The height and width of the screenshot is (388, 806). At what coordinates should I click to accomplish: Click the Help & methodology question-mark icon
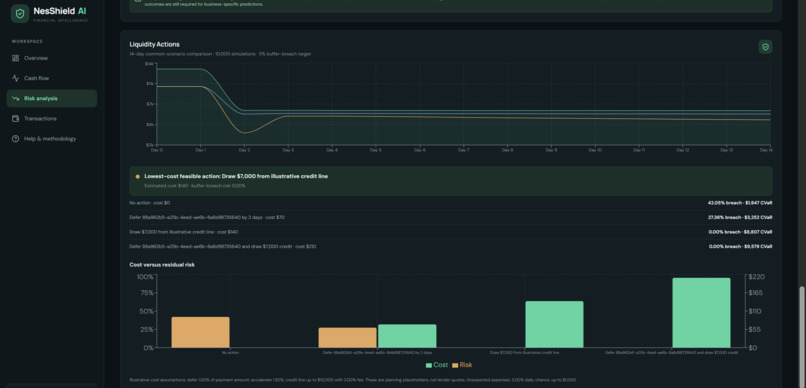pos(15,139)
